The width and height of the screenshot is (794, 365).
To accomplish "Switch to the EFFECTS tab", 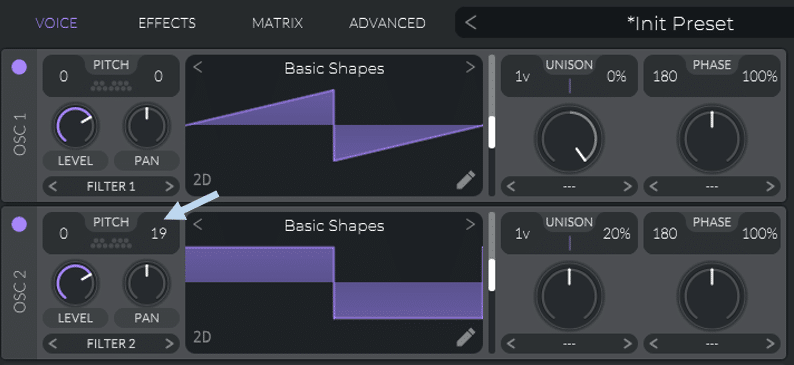I will click(167, 23).
